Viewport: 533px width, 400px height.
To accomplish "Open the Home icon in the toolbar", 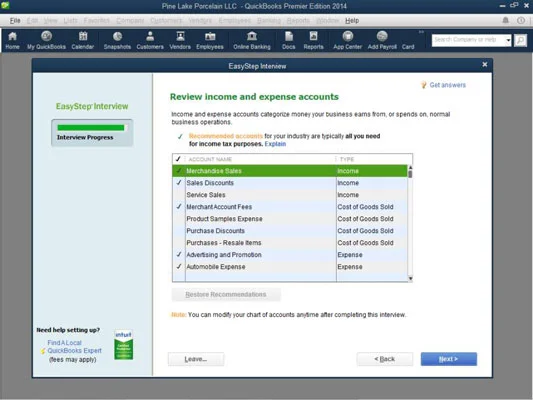I will pyautogui.click(x=13, y=40).
